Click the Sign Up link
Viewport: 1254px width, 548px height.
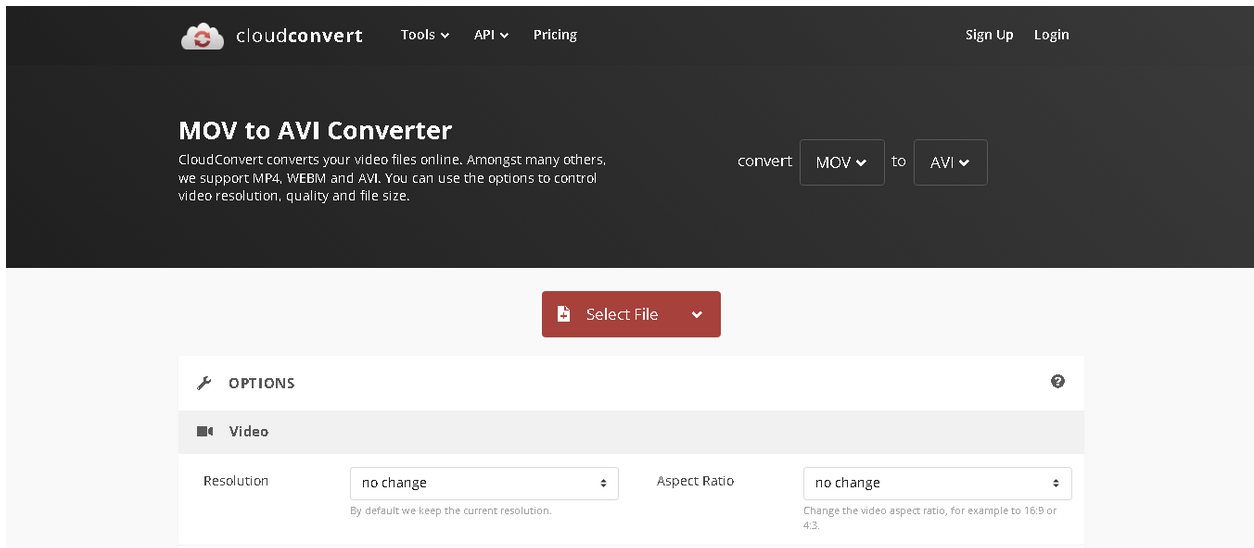[989, 35]
